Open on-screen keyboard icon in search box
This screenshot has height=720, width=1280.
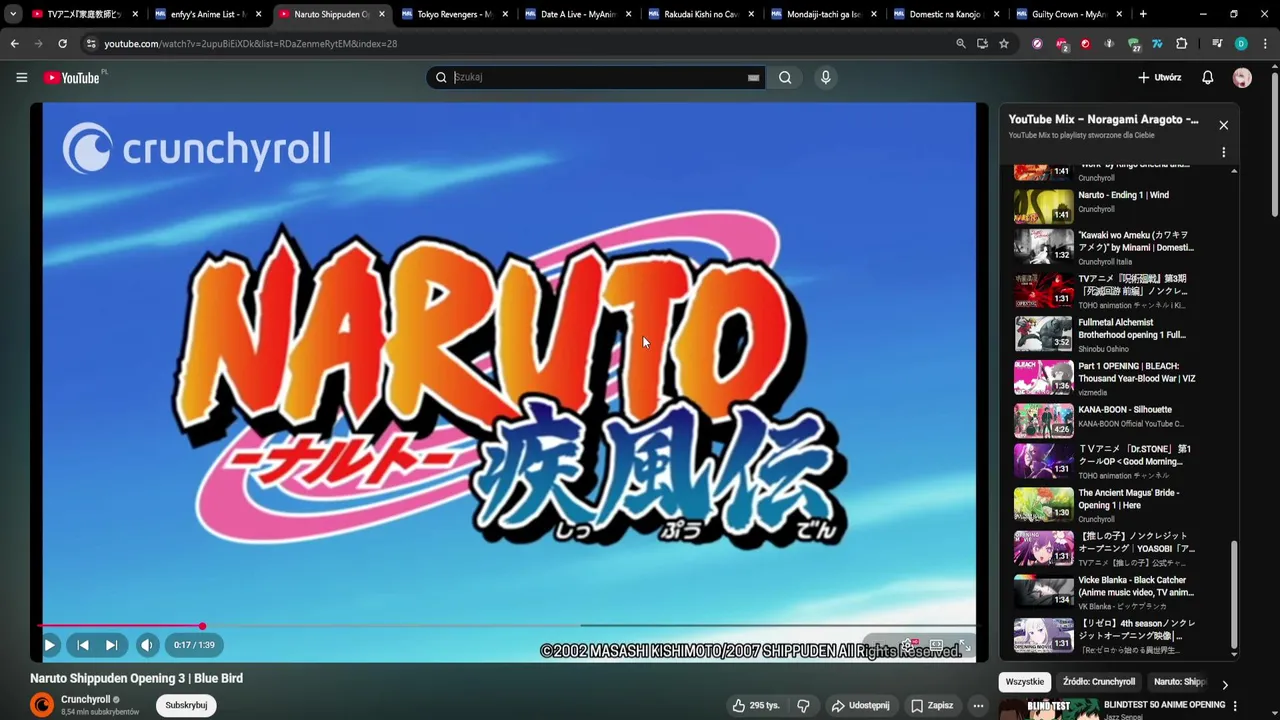(x=753, y=77)
